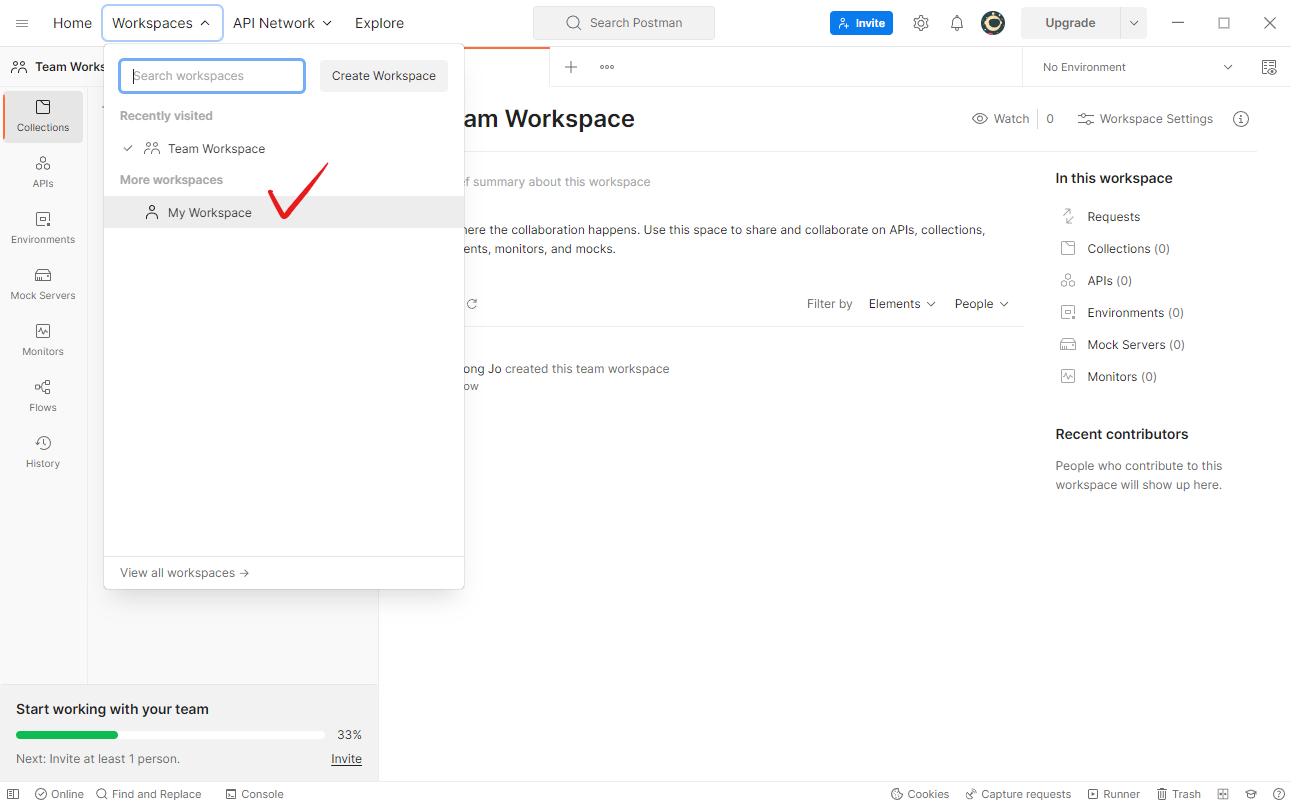Focus Search workspaces field
The width and height of the screenshot is (1291, 805).
pyautogui.click(x=212, y=76)
